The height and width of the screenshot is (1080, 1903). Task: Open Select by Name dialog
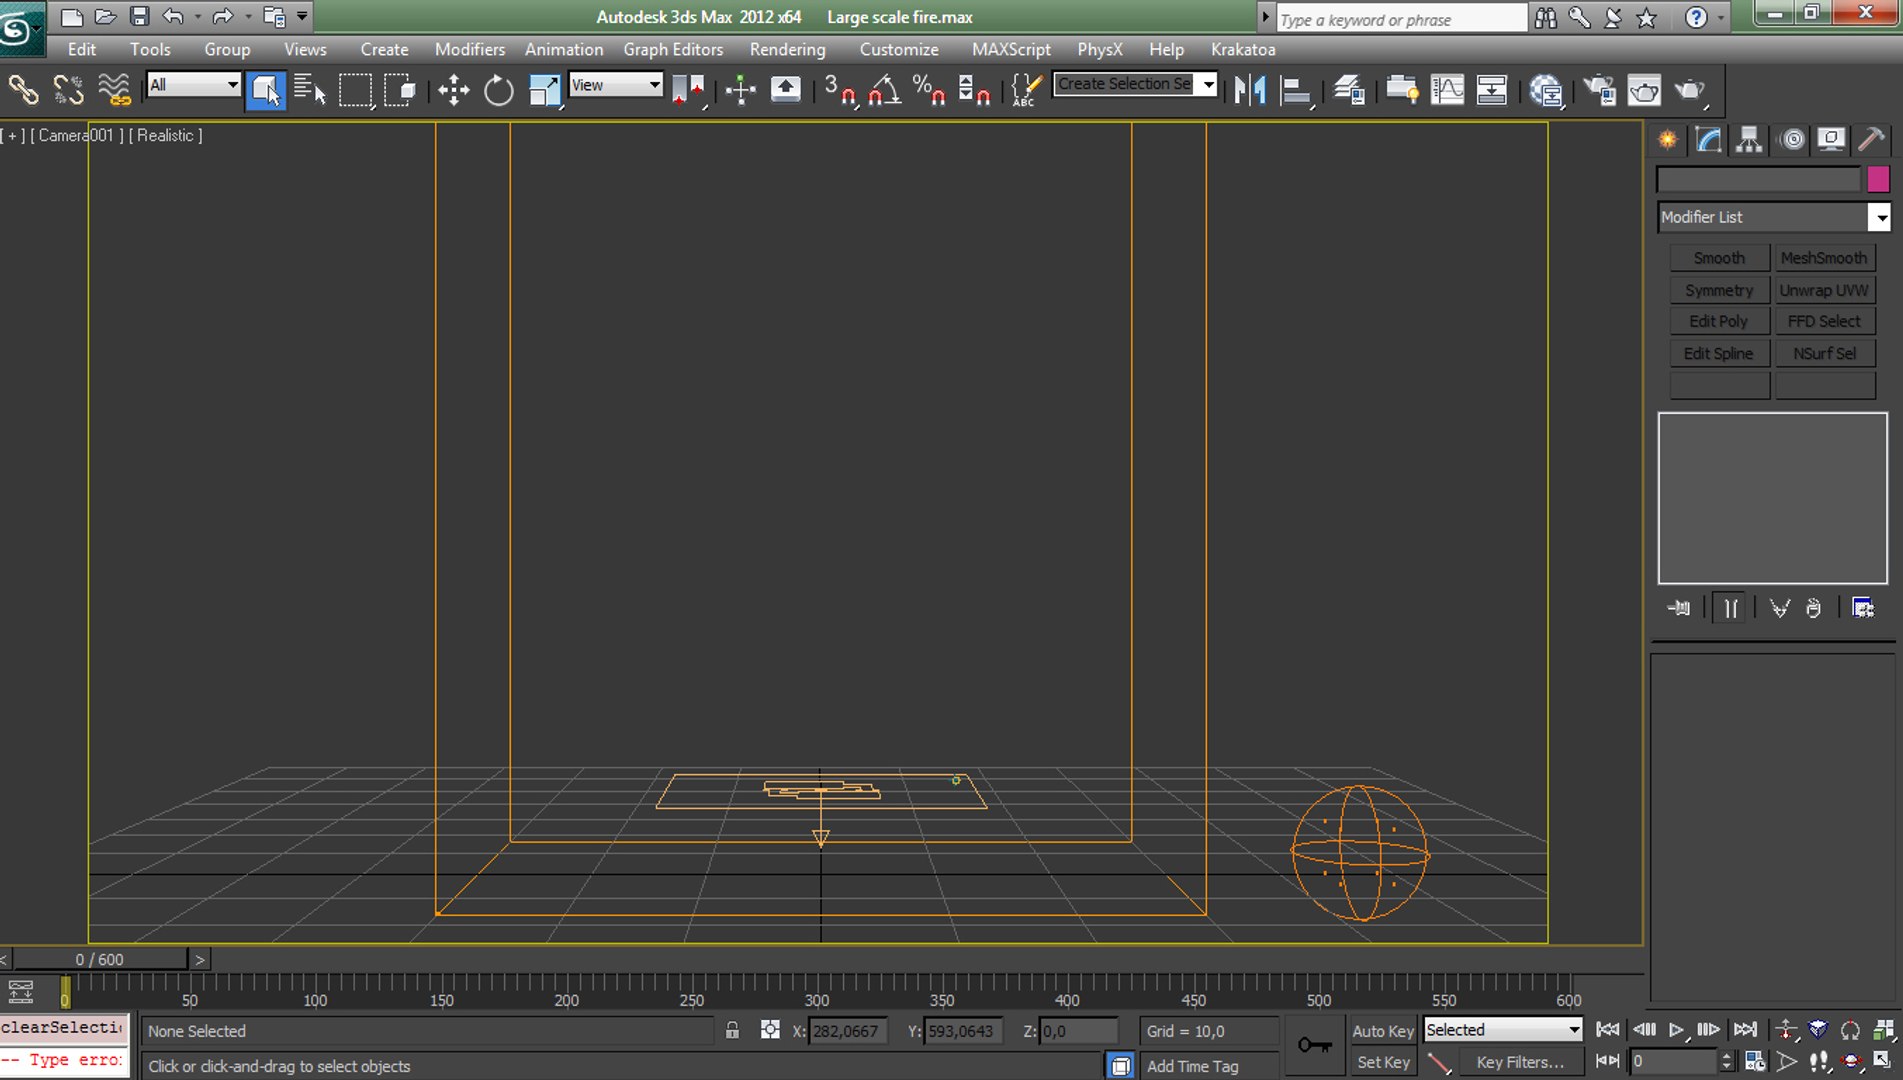tap(310, 90)
